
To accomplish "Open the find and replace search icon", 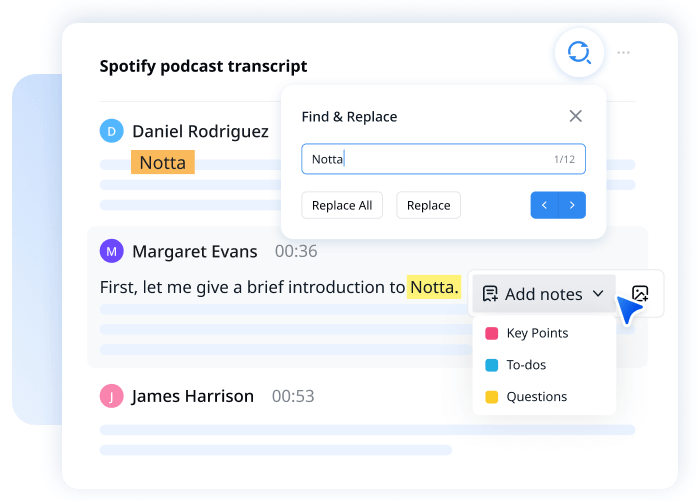I will pyautogui.click(x=579, y=53).
